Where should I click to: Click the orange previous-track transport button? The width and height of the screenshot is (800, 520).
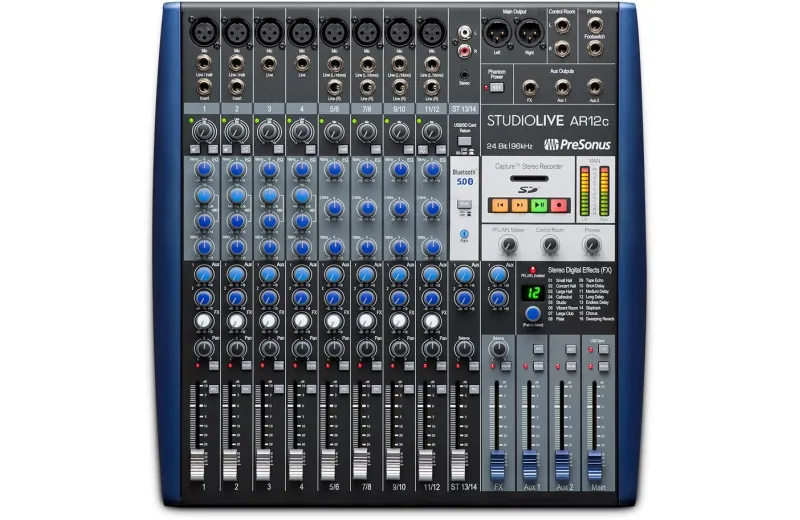(499, 205)
